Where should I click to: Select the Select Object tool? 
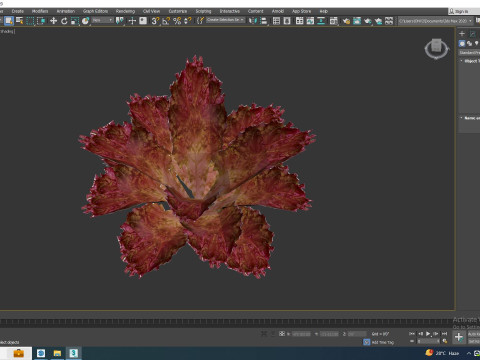(9, 21)
